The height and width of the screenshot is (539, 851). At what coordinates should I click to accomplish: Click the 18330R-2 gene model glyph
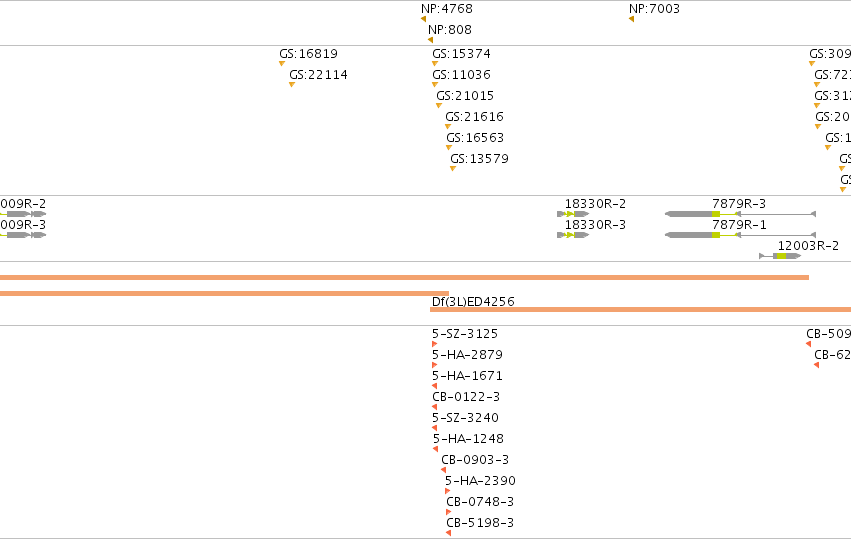click(573, 214)
